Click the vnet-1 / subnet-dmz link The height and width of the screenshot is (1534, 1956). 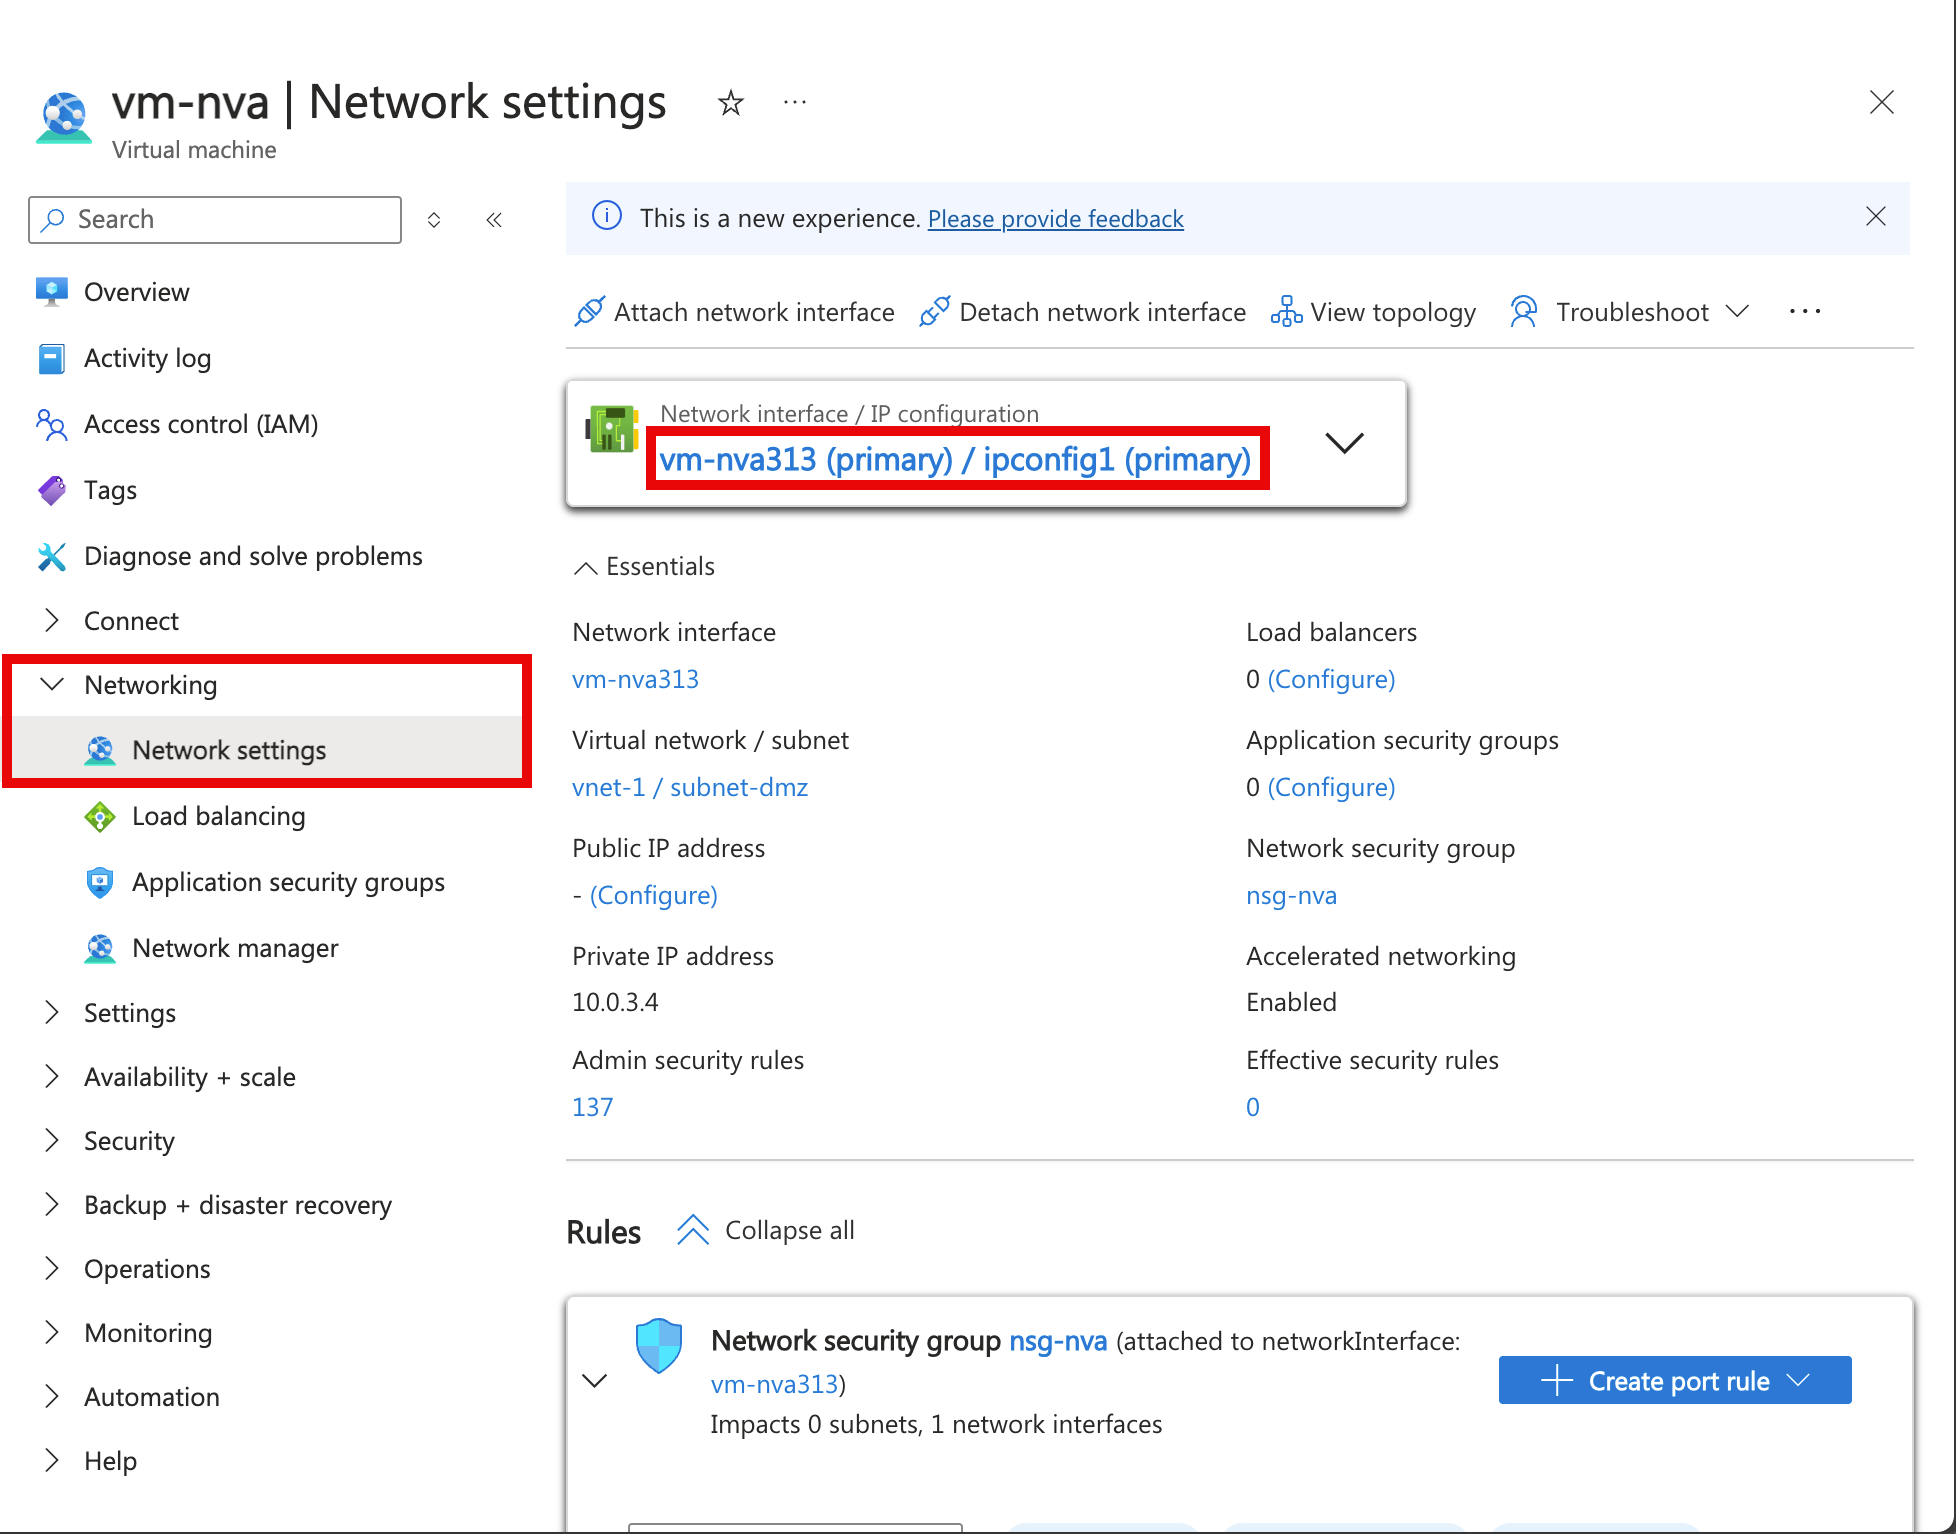click(x=687, y=786)
